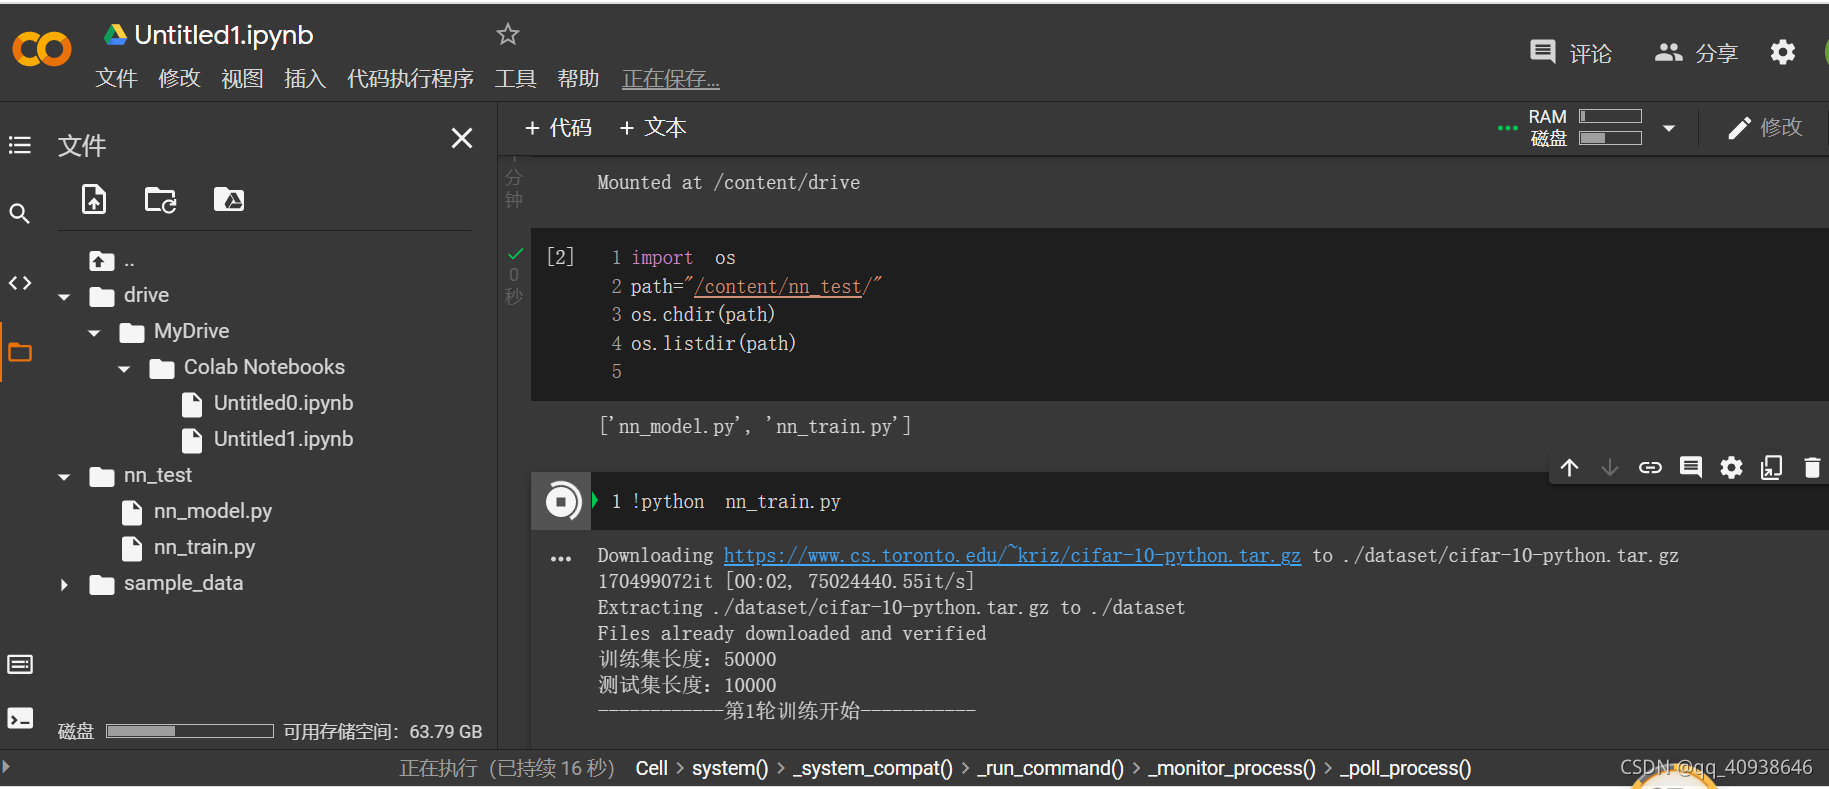Open command palette sidebar icon

20,665
